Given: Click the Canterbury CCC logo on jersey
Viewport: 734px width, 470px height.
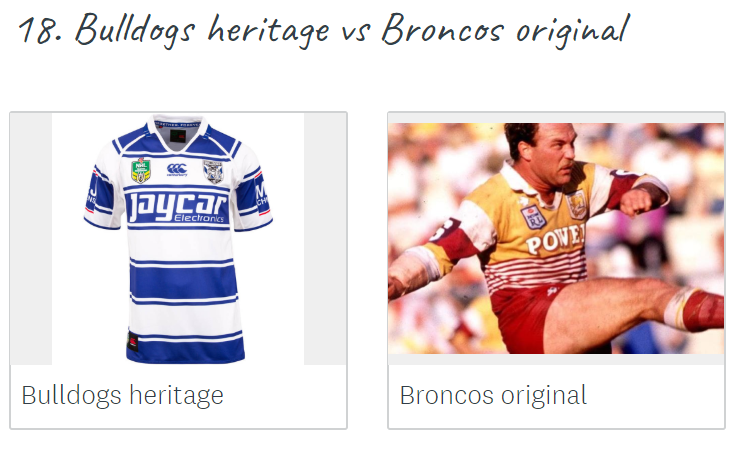Looking at the screenshot, I should (177, 170).
